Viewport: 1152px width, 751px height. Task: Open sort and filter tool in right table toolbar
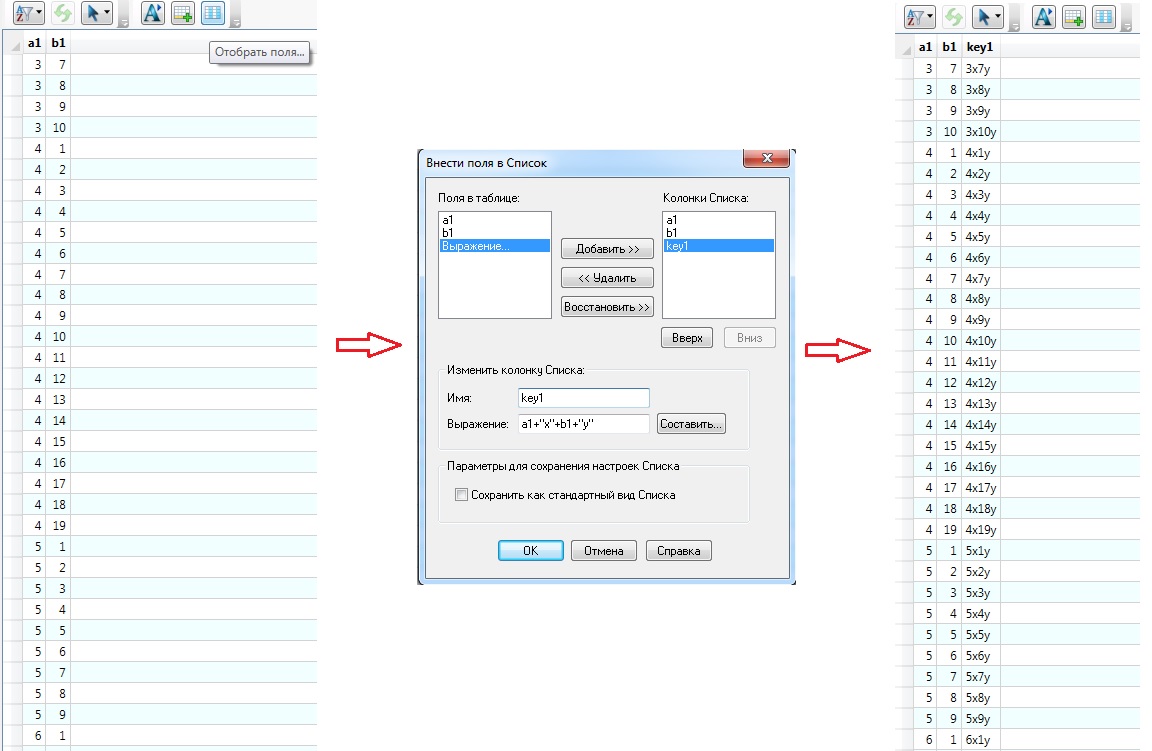coord(919,17)
